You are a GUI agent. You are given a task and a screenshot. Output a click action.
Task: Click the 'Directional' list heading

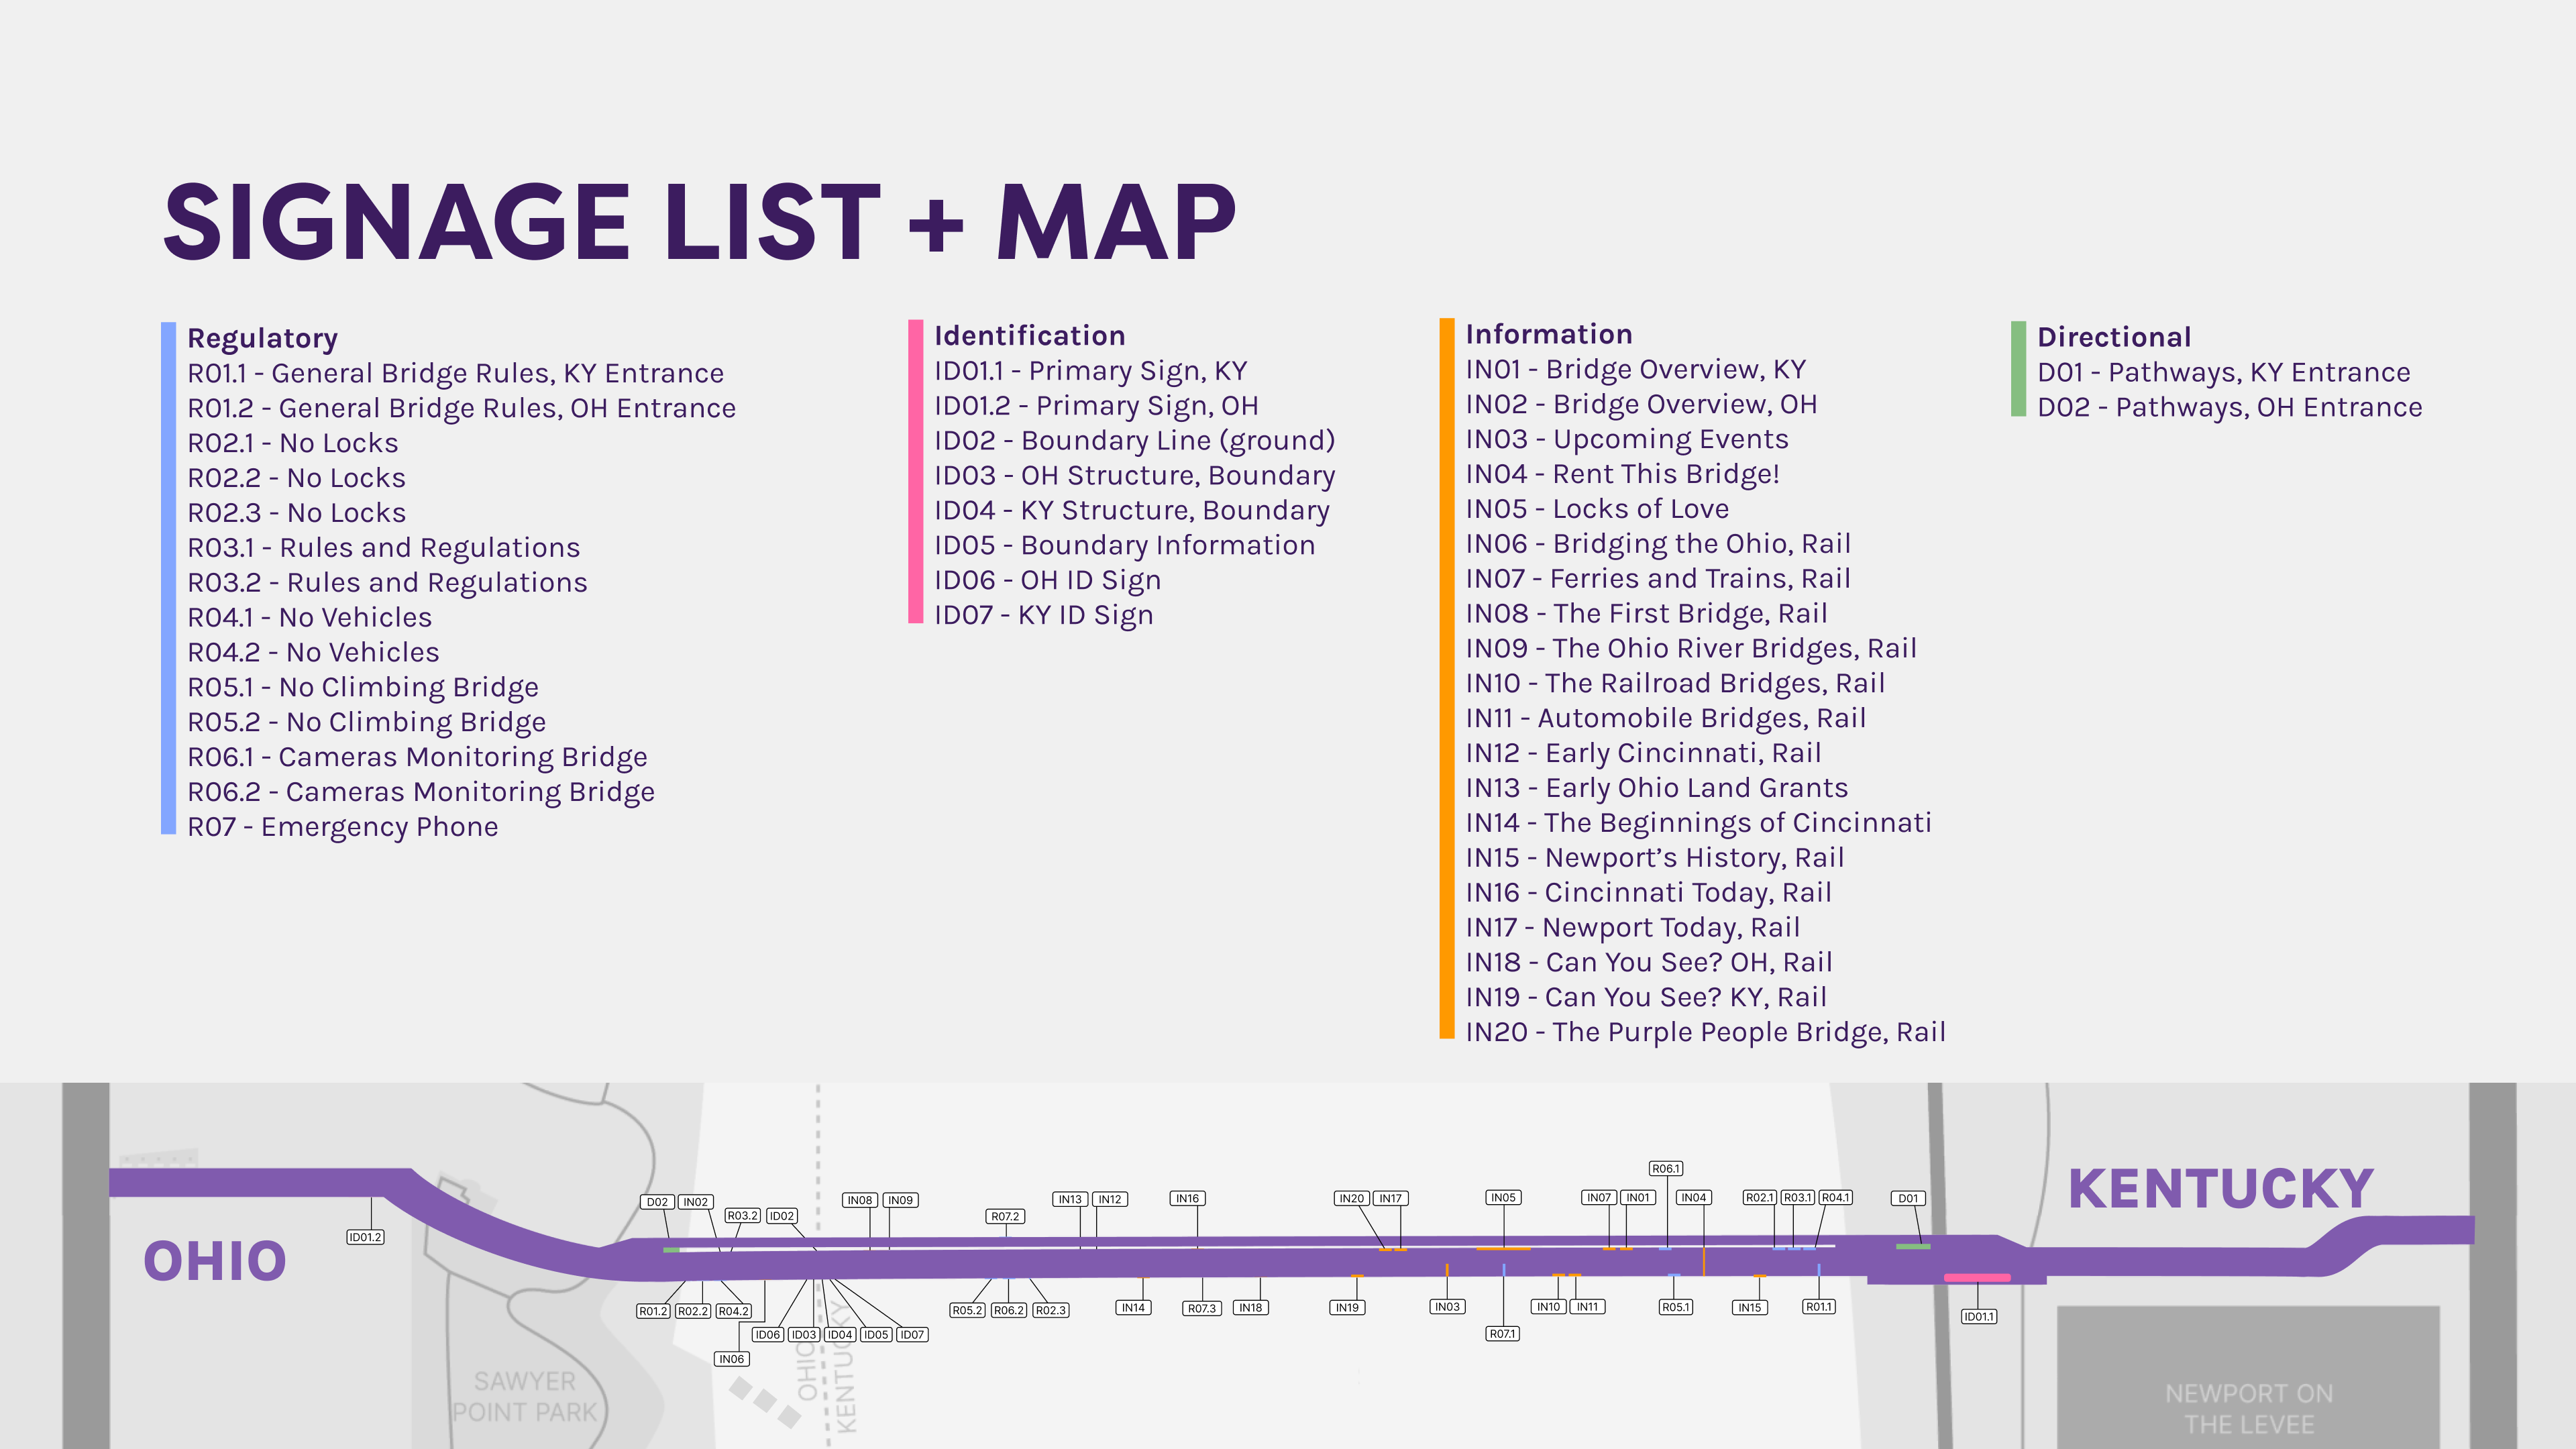pos(2114,337)
